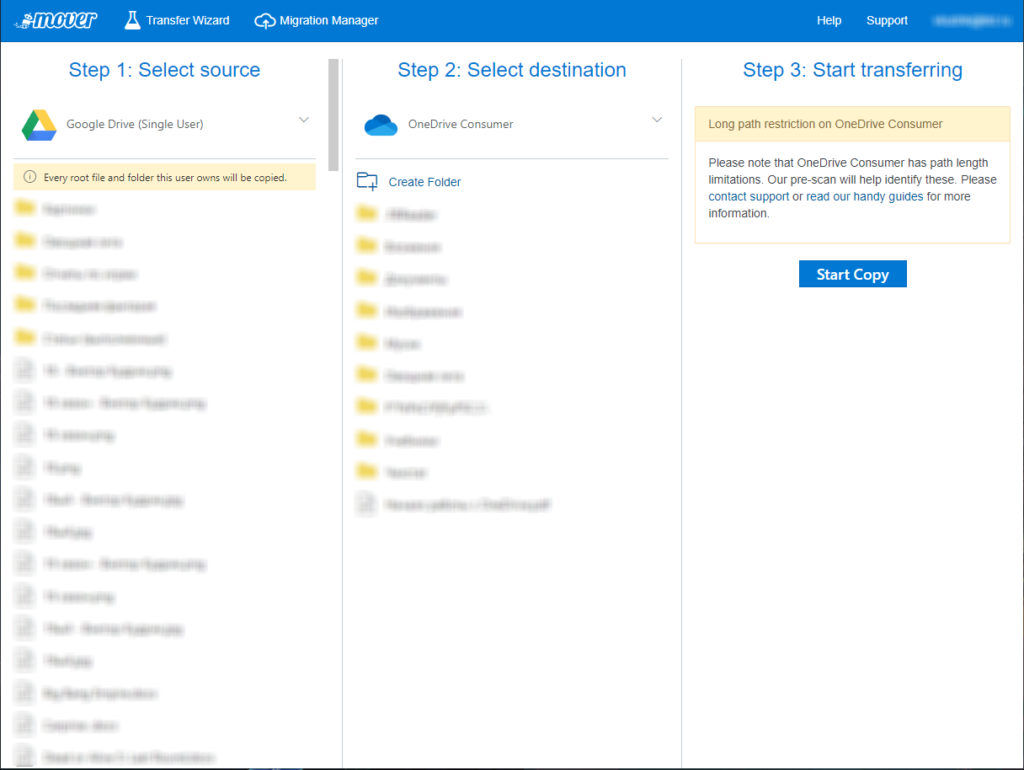Click the source panel vertical scrollbar
The height and width of the screenshot is (770, 1024).
click(x=334, y=115)
